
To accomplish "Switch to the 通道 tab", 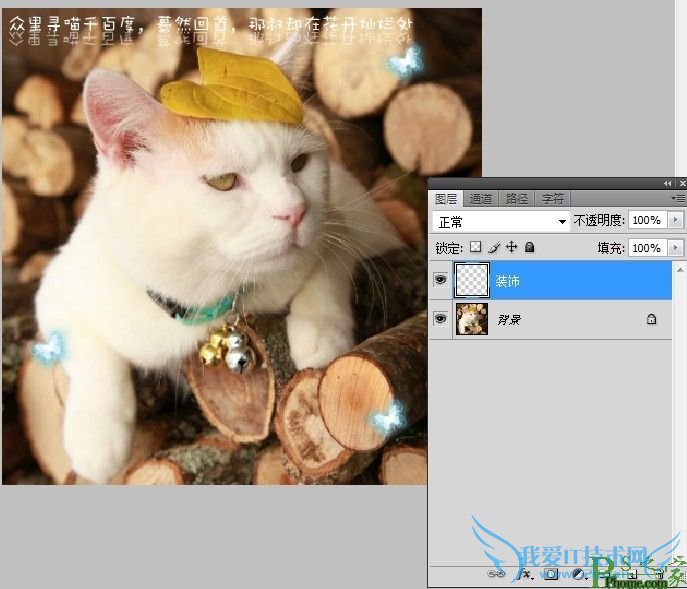I will click(x=481, y=199).
